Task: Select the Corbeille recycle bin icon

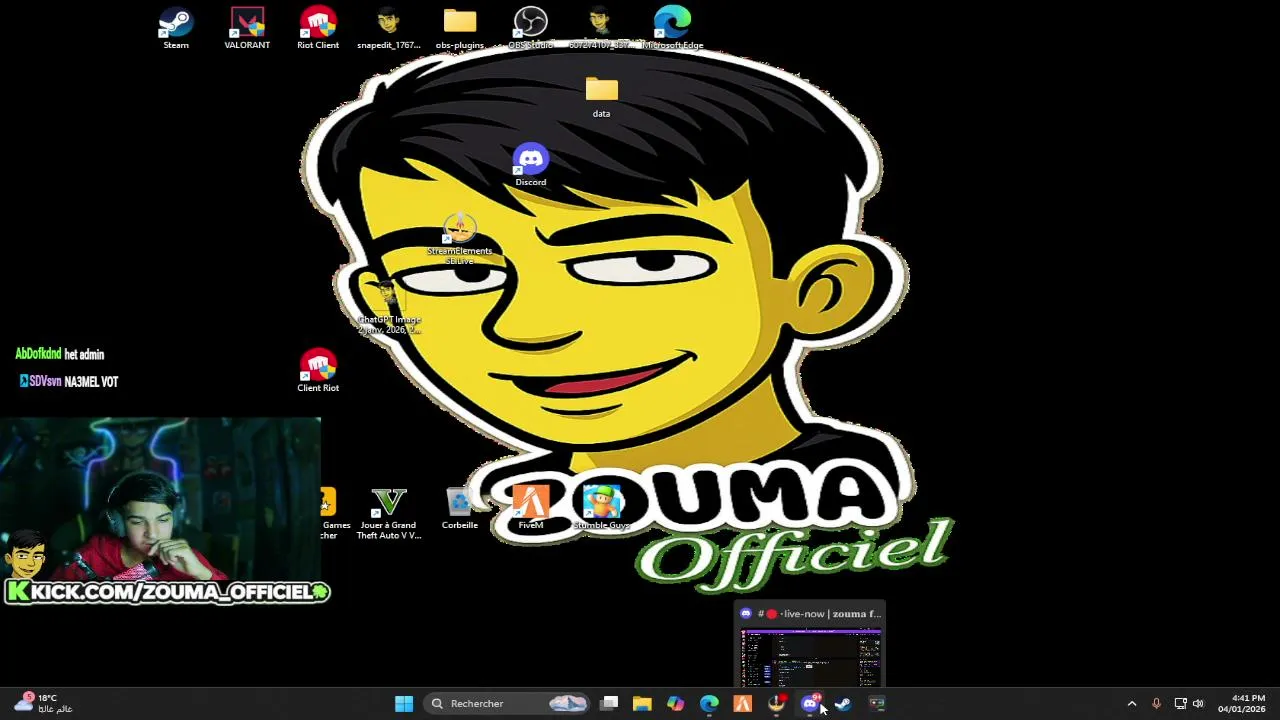Action: 460,508
